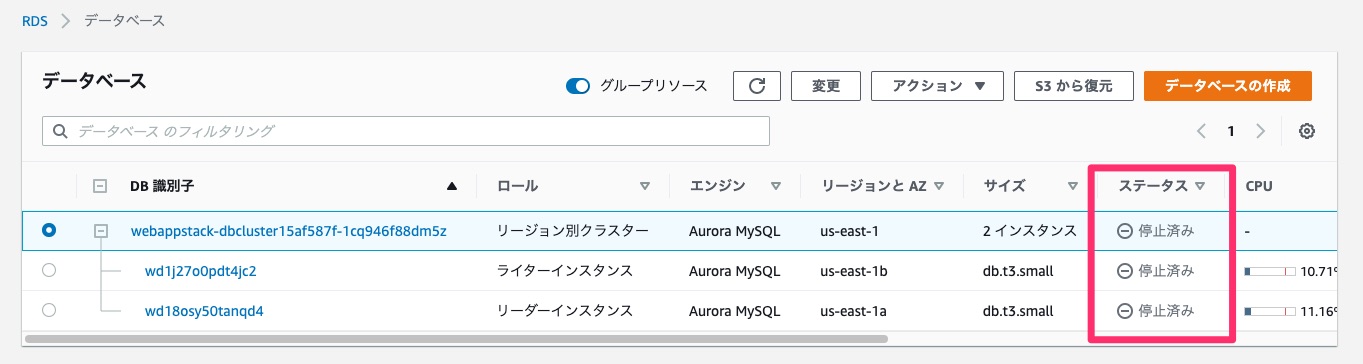Select radio button for webappstack-dbcluster row

[x=49, y=231]
